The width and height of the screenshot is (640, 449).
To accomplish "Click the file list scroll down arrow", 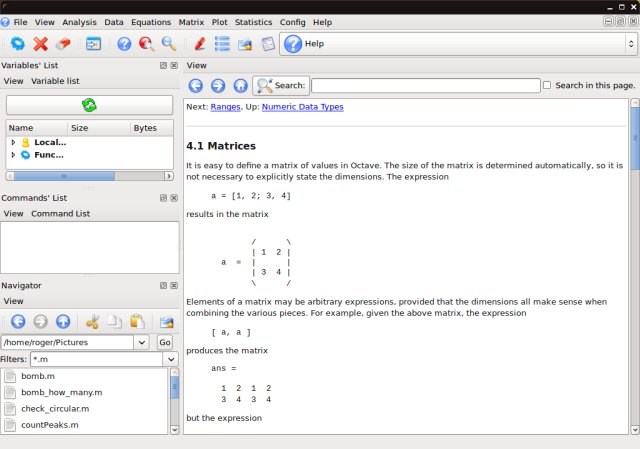I will tap(174, 429).
